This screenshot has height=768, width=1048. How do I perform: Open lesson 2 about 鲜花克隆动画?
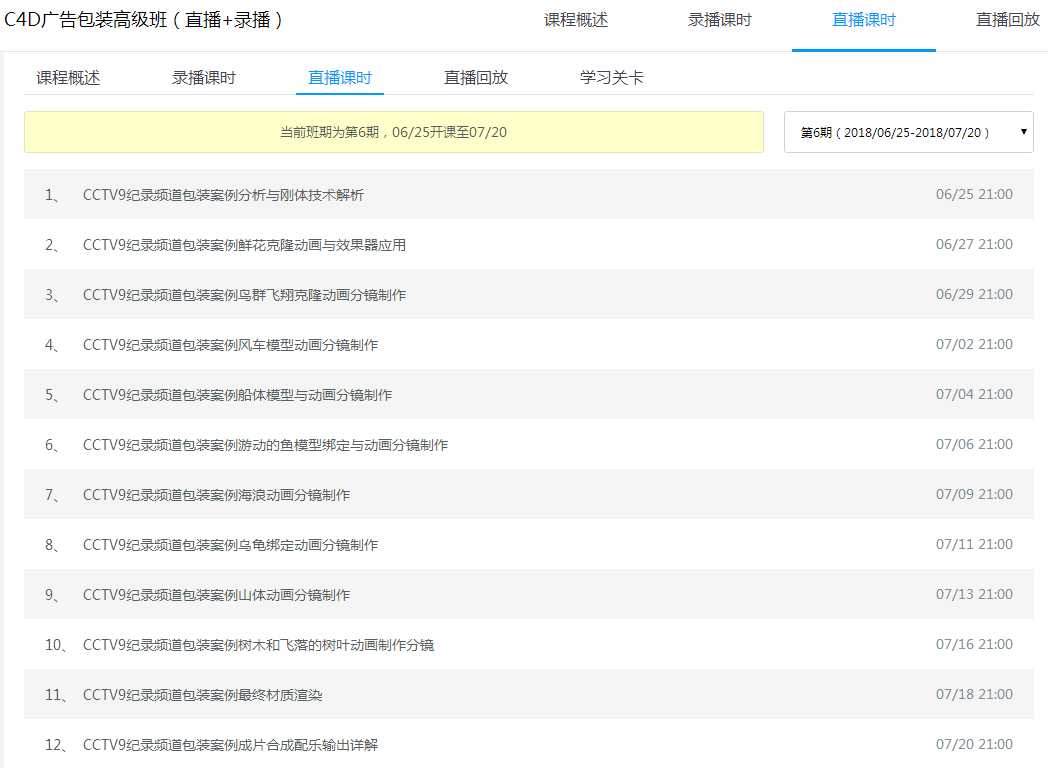[x=244, y=245]
